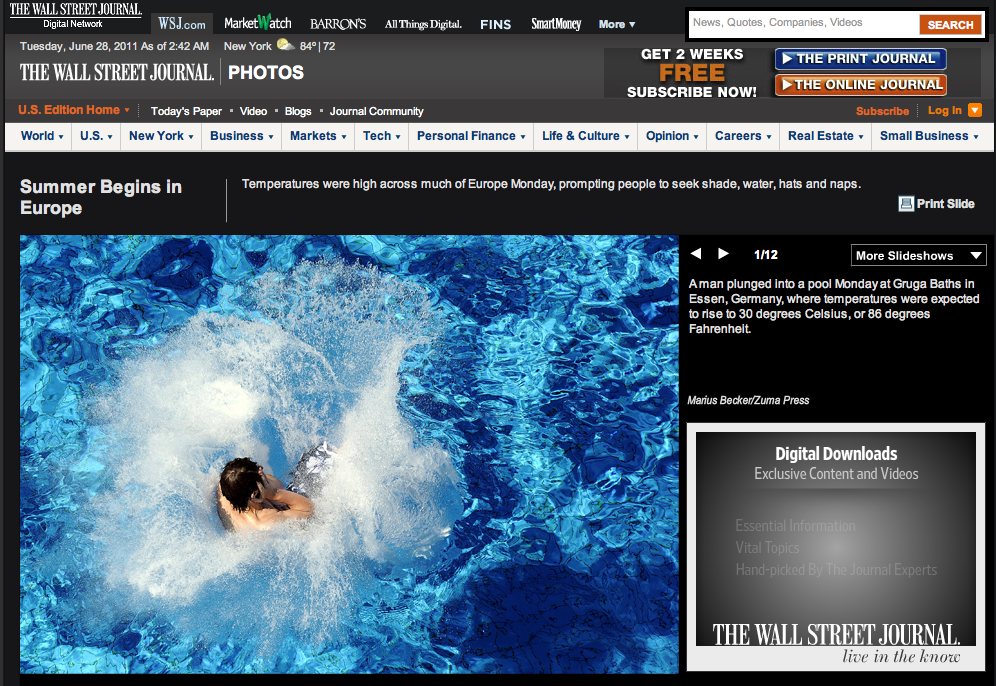This screenshot has height=686, width=996.
Task: Open the U.S. Edition Home dropdown
Action: point(74,110)
